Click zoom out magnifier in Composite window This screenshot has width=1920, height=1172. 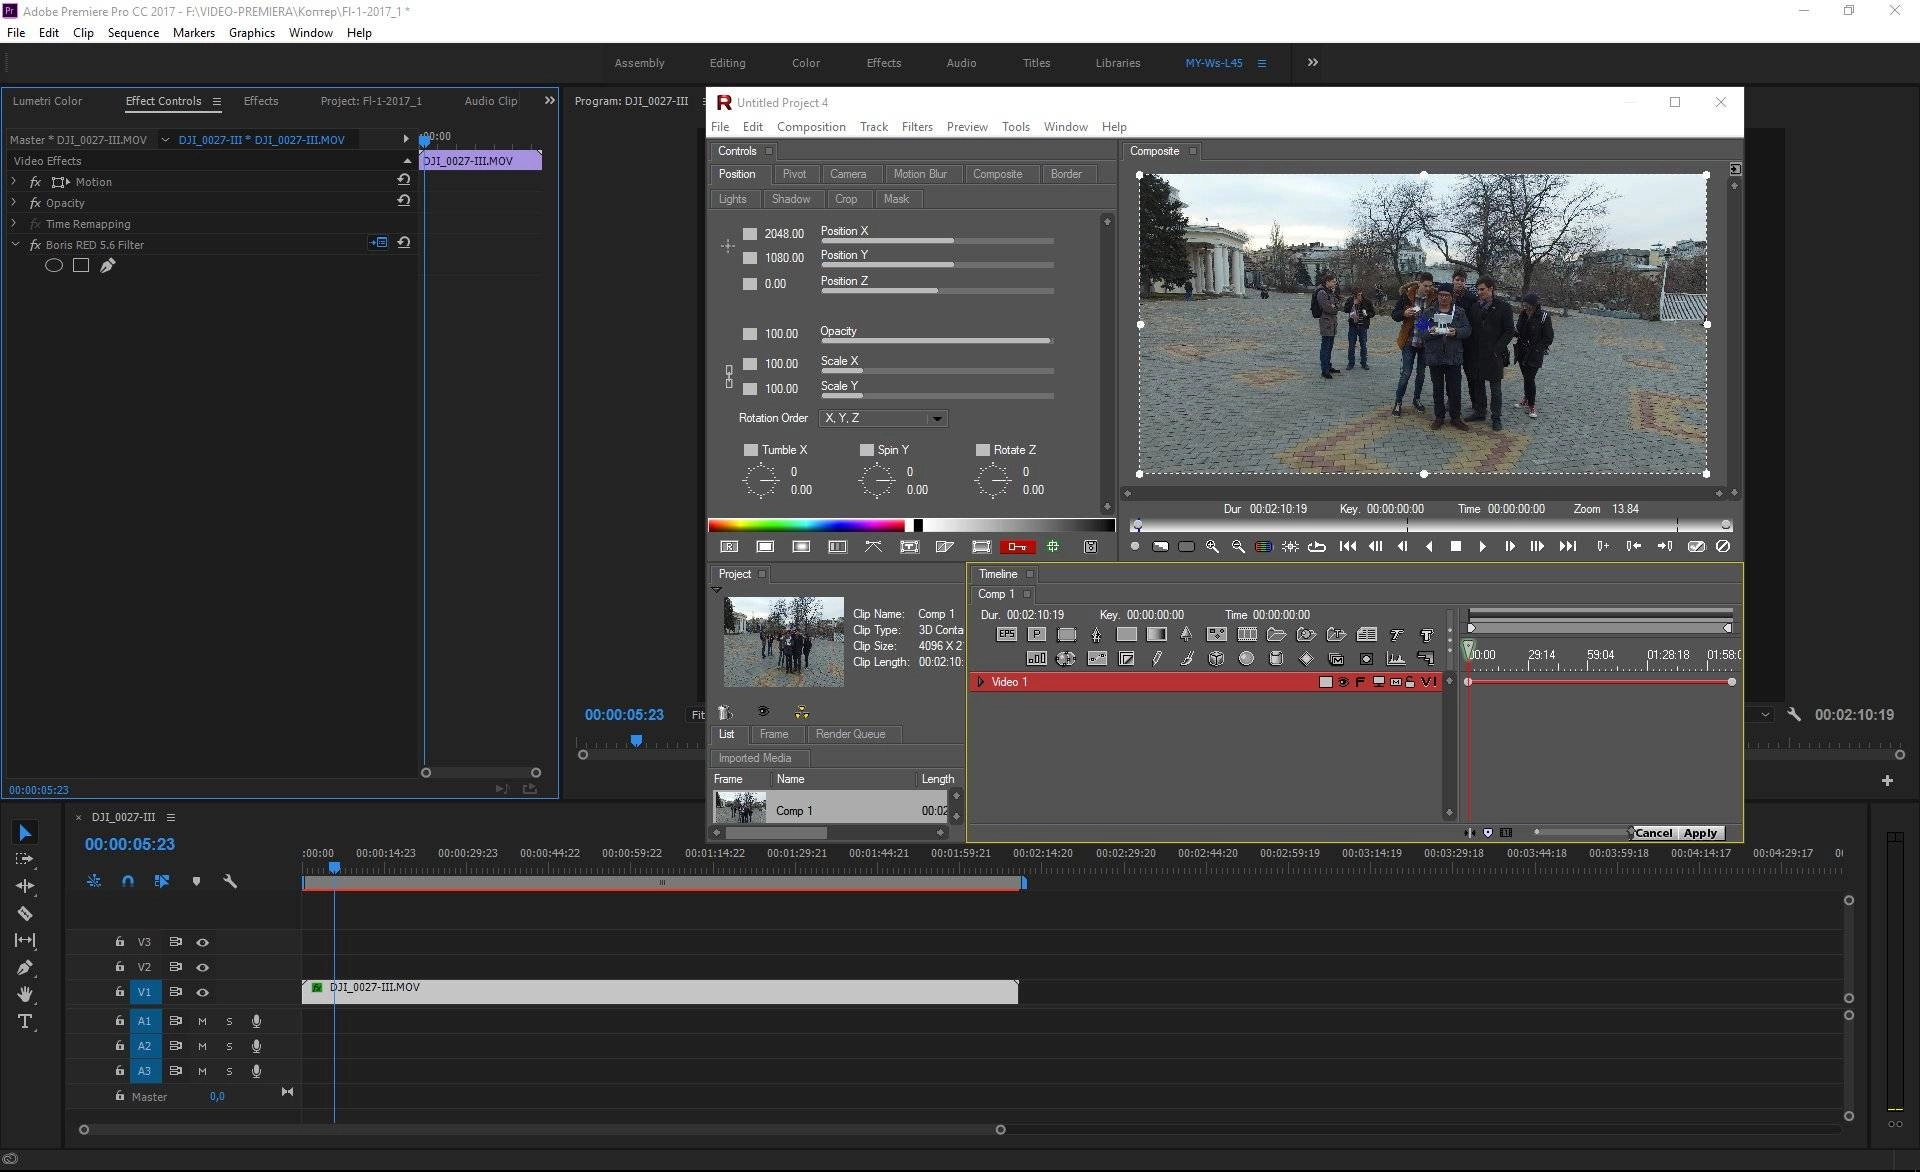[1238, 547]
